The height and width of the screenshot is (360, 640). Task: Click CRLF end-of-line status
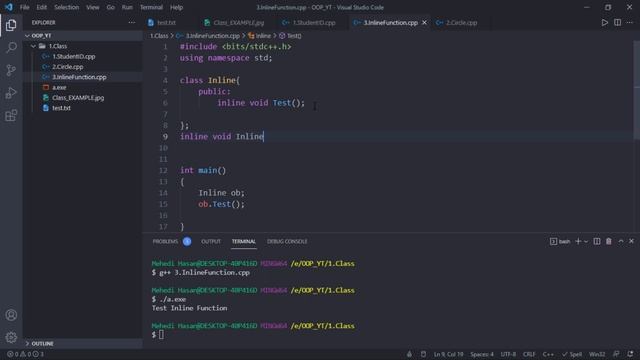[529, 354]
